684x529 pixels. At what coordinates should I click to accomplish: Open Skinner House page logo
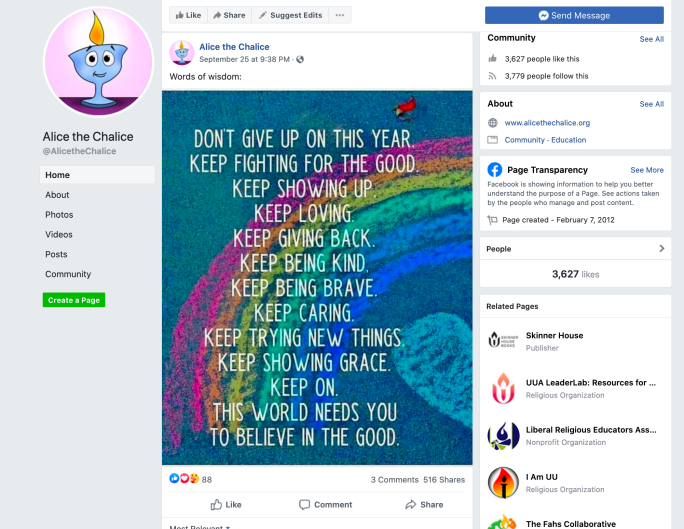(503, 340)
